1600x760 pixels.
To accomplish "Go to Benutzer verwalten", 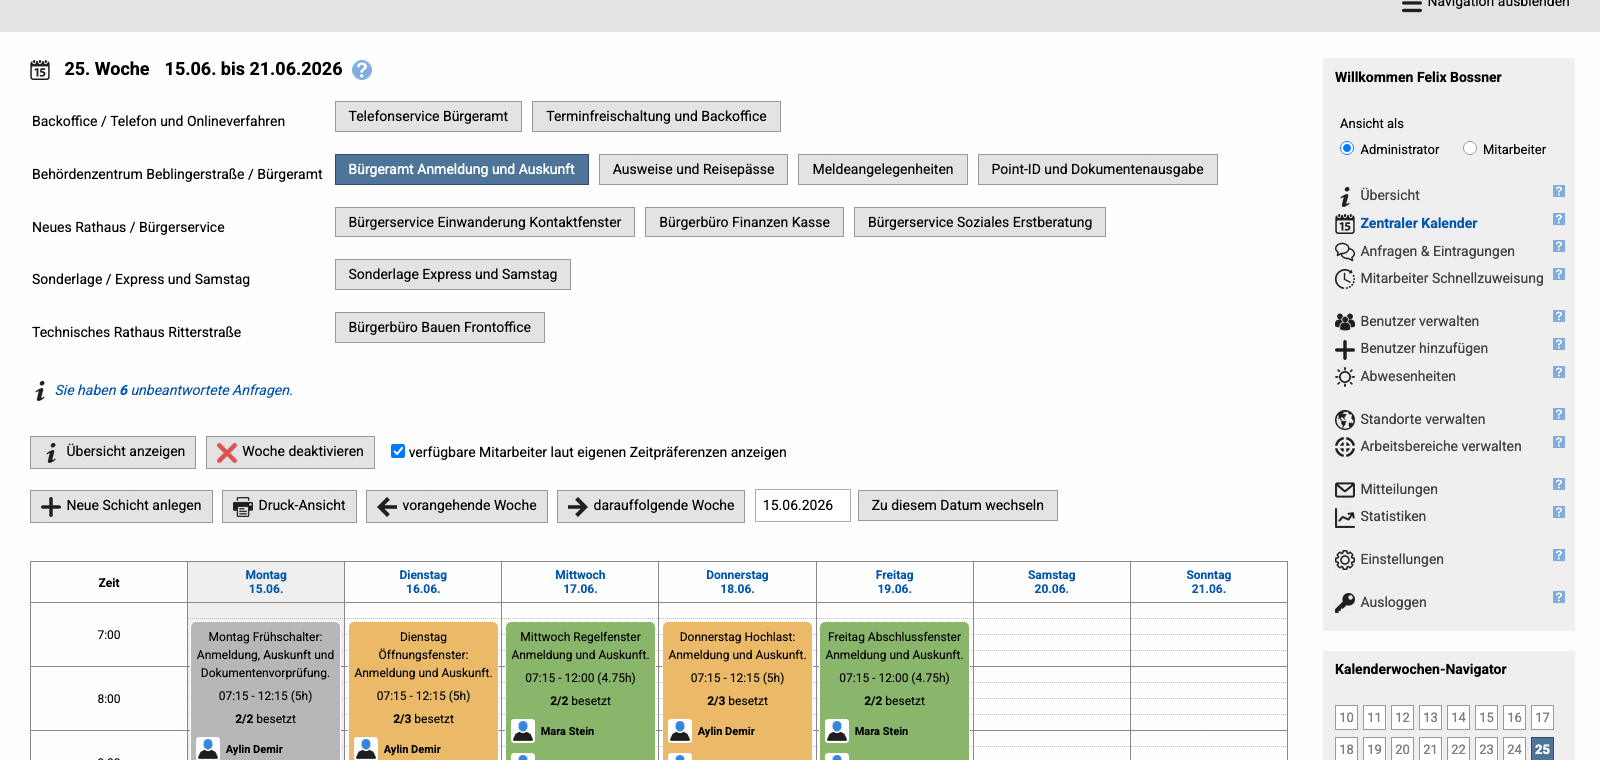I will coord(1419,321).
